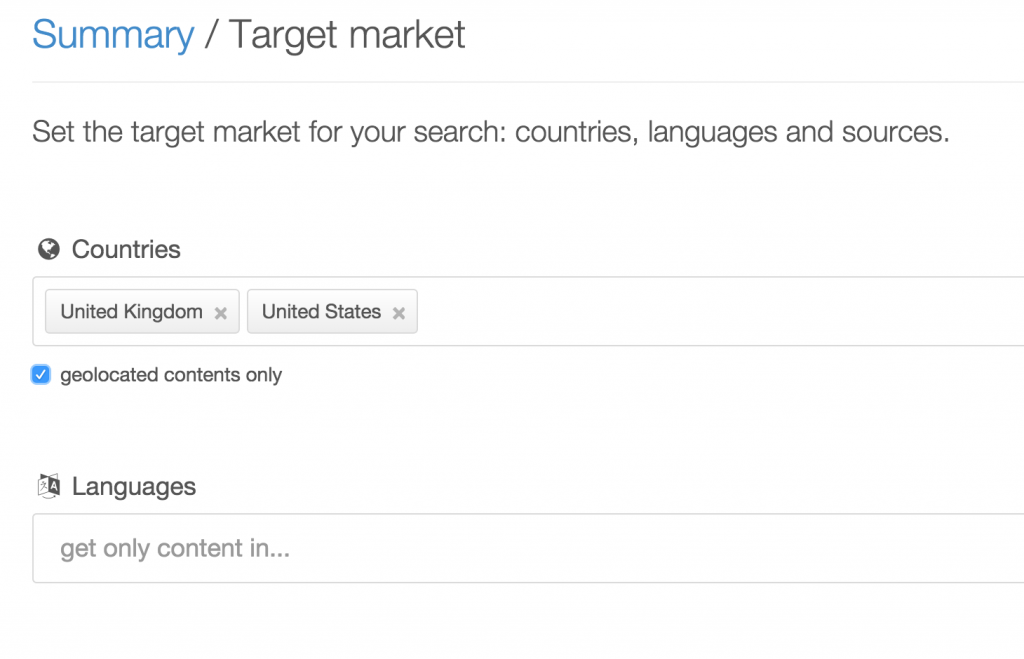Click empty space in the Countries tag field
This screenshot has width=1024, height=659.
coord(700,312)
